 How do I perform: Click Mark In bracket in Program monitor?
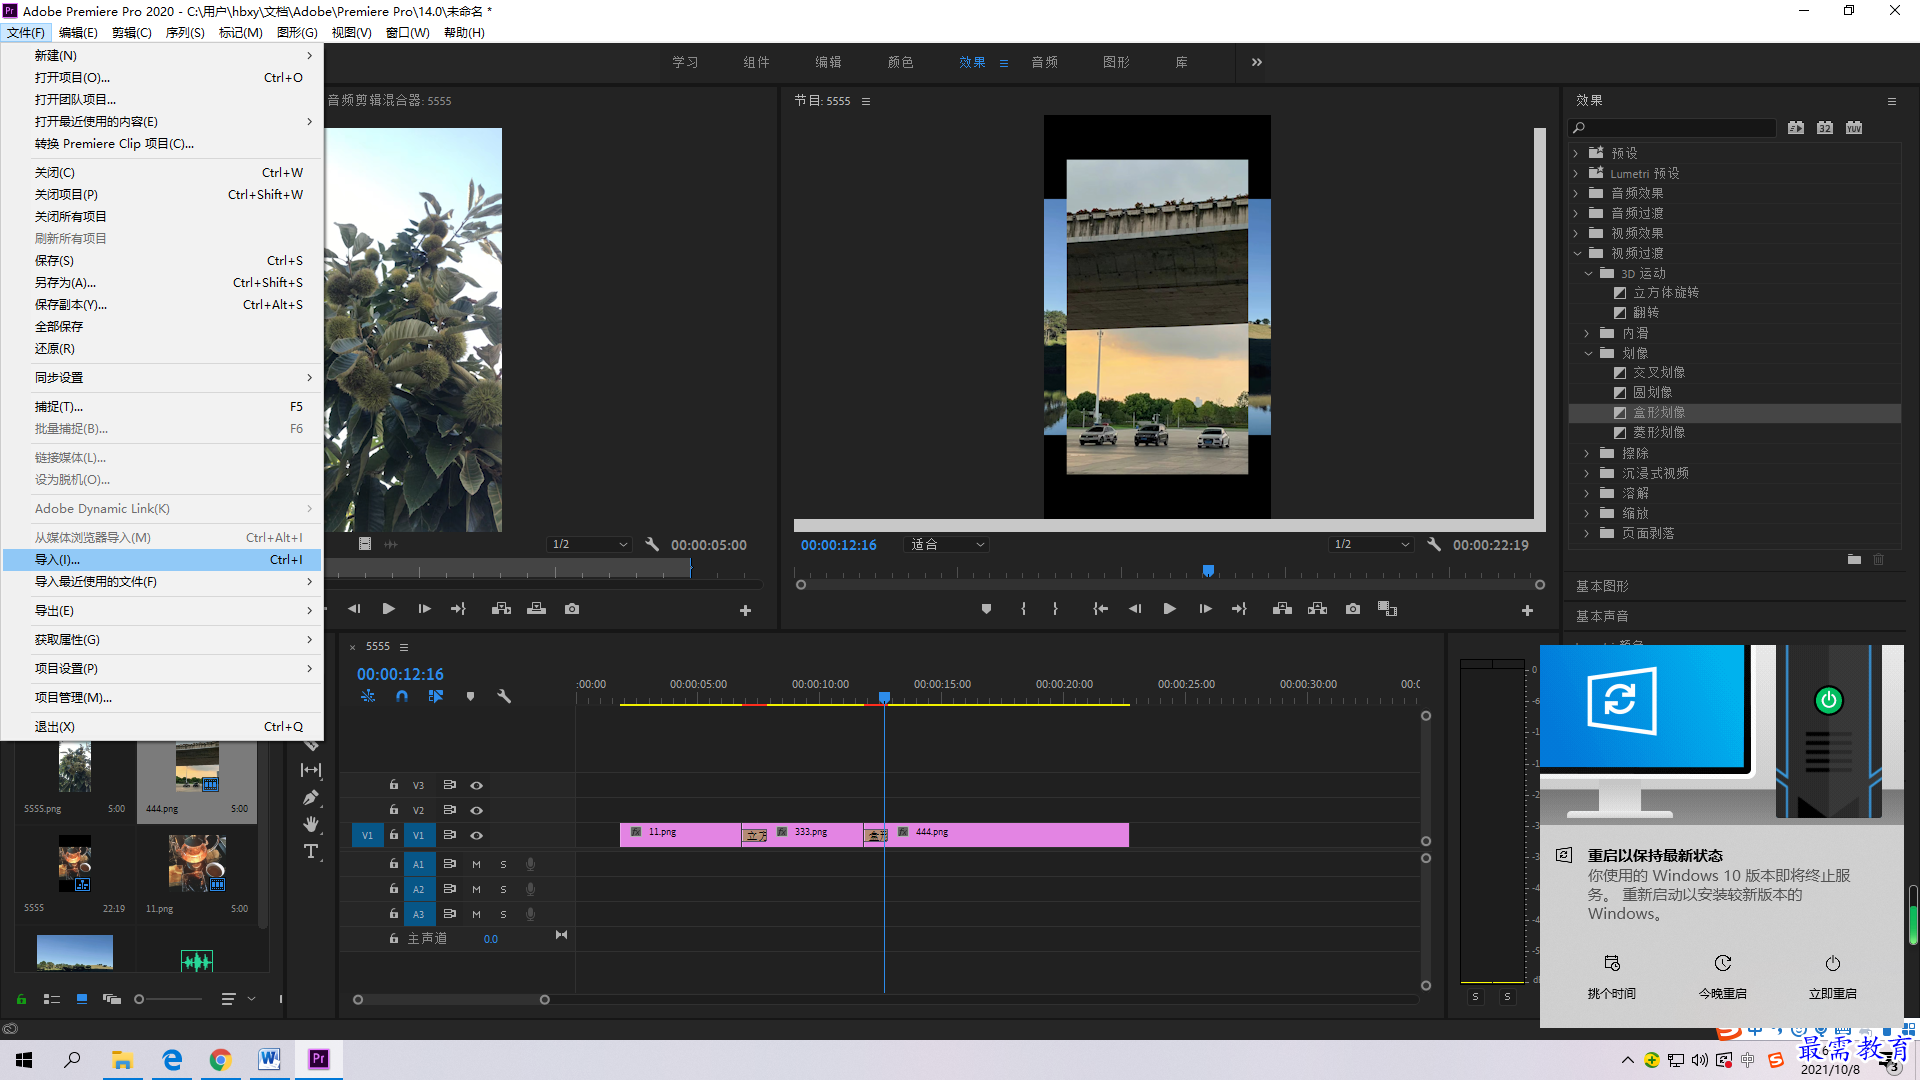(1023, 609)
